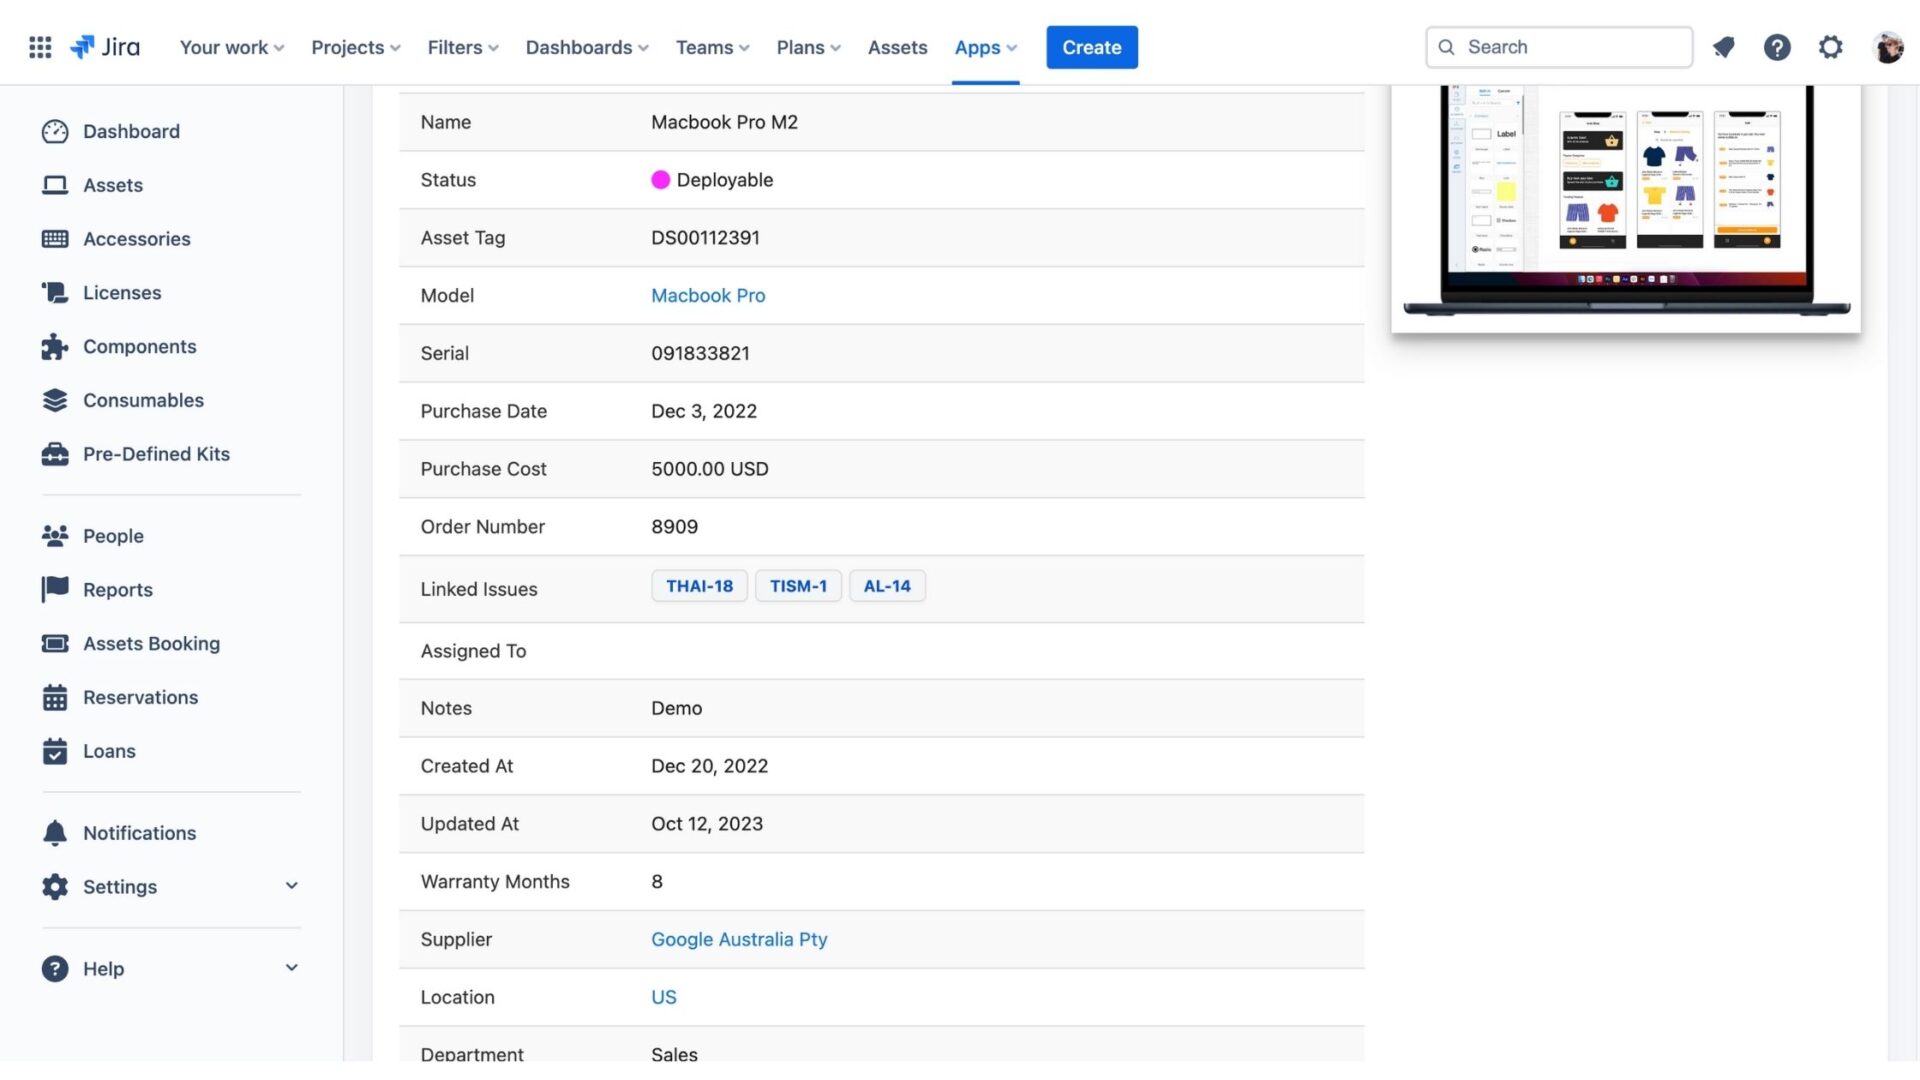Click the Loans calendar-check icon
Screen dimensions: 1920x1080
(x=55, y=751)
